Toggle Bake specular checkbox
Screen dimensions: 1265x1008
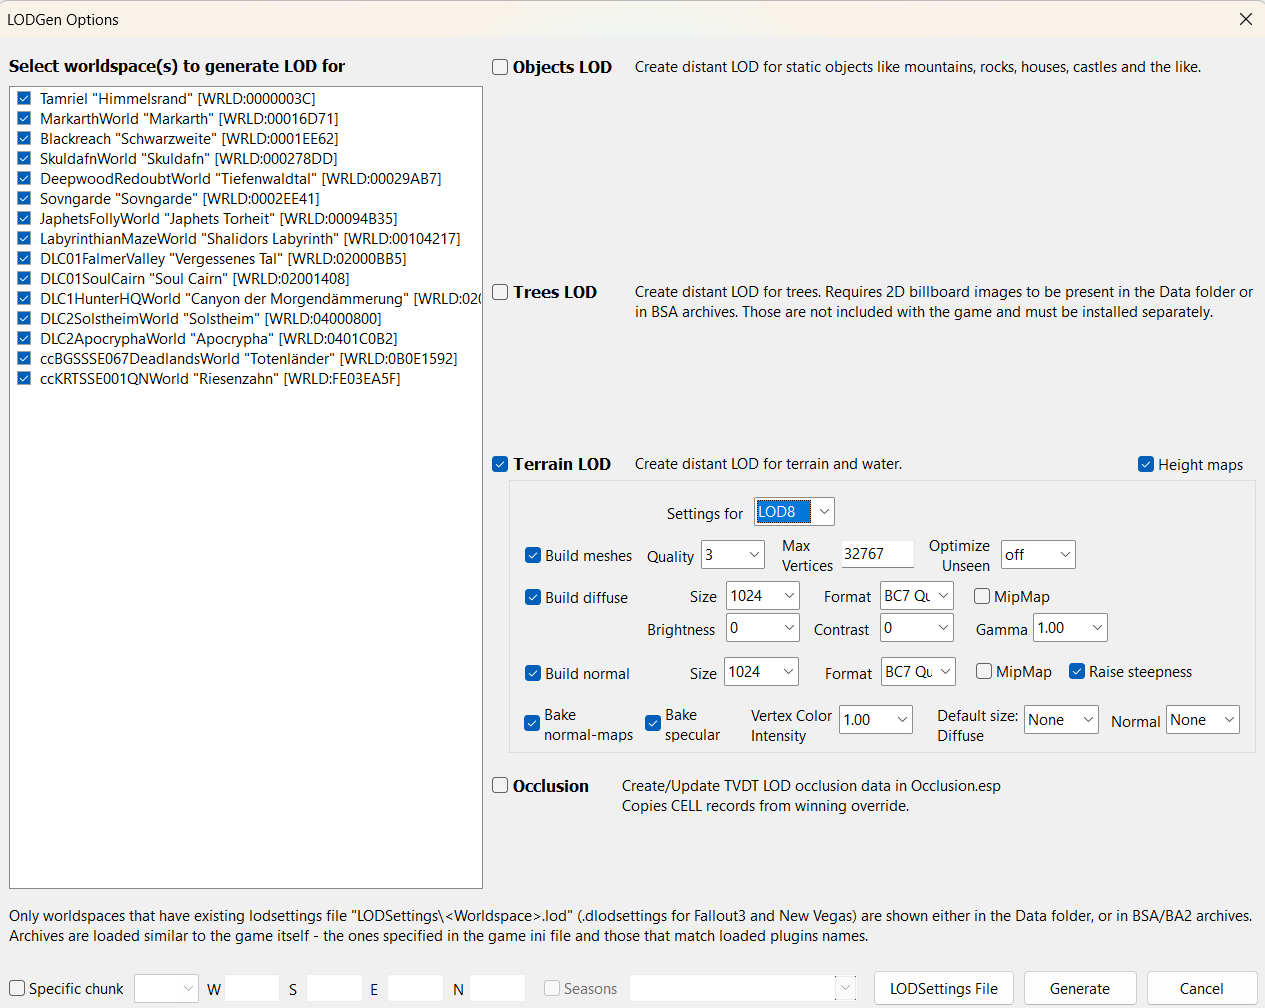(653, 723)
